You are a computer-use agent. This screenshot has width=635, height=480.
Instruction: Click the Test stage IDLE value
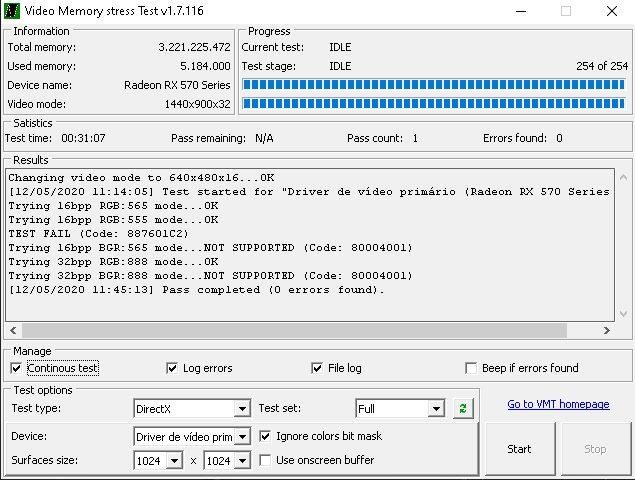point(340,66)
